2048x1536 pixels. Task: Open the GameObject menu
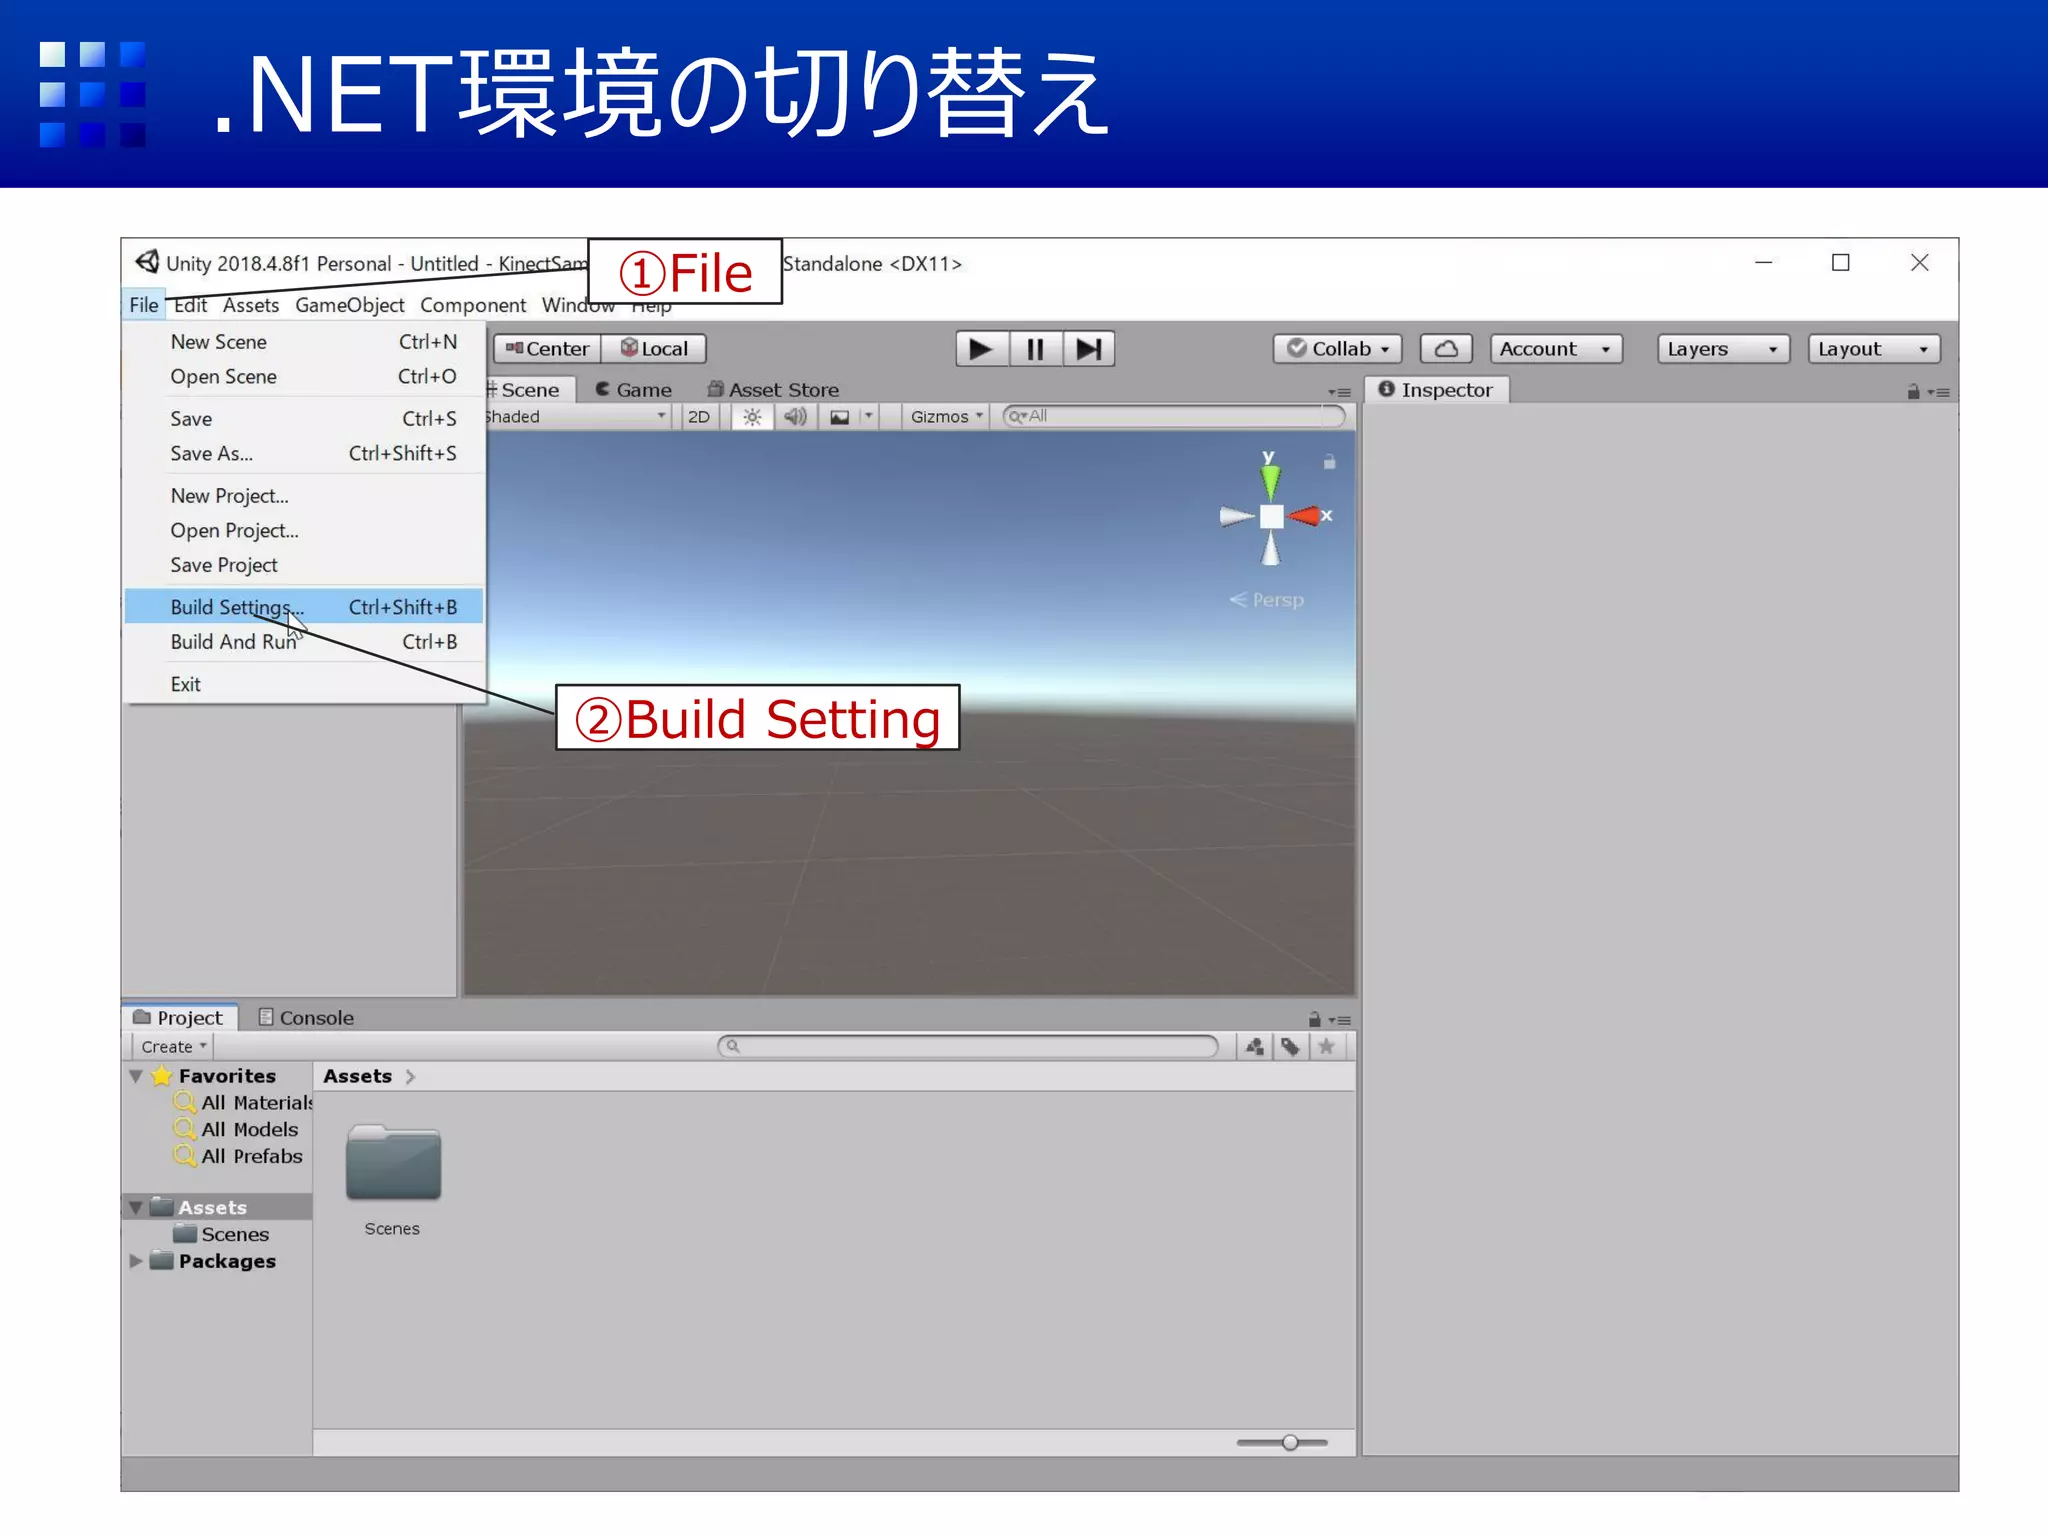pyautogui.click(x=349, y=305)
